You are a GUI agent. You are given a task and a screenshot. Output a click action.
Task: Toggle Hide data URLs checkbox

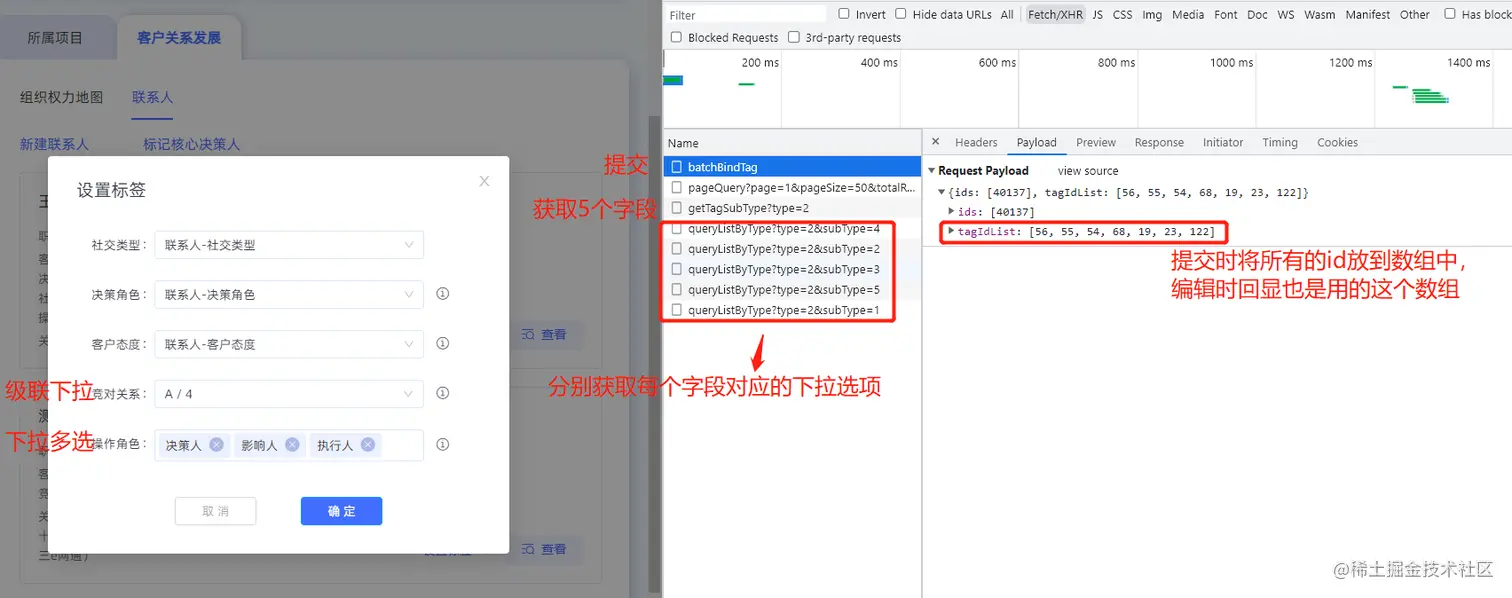901,14
